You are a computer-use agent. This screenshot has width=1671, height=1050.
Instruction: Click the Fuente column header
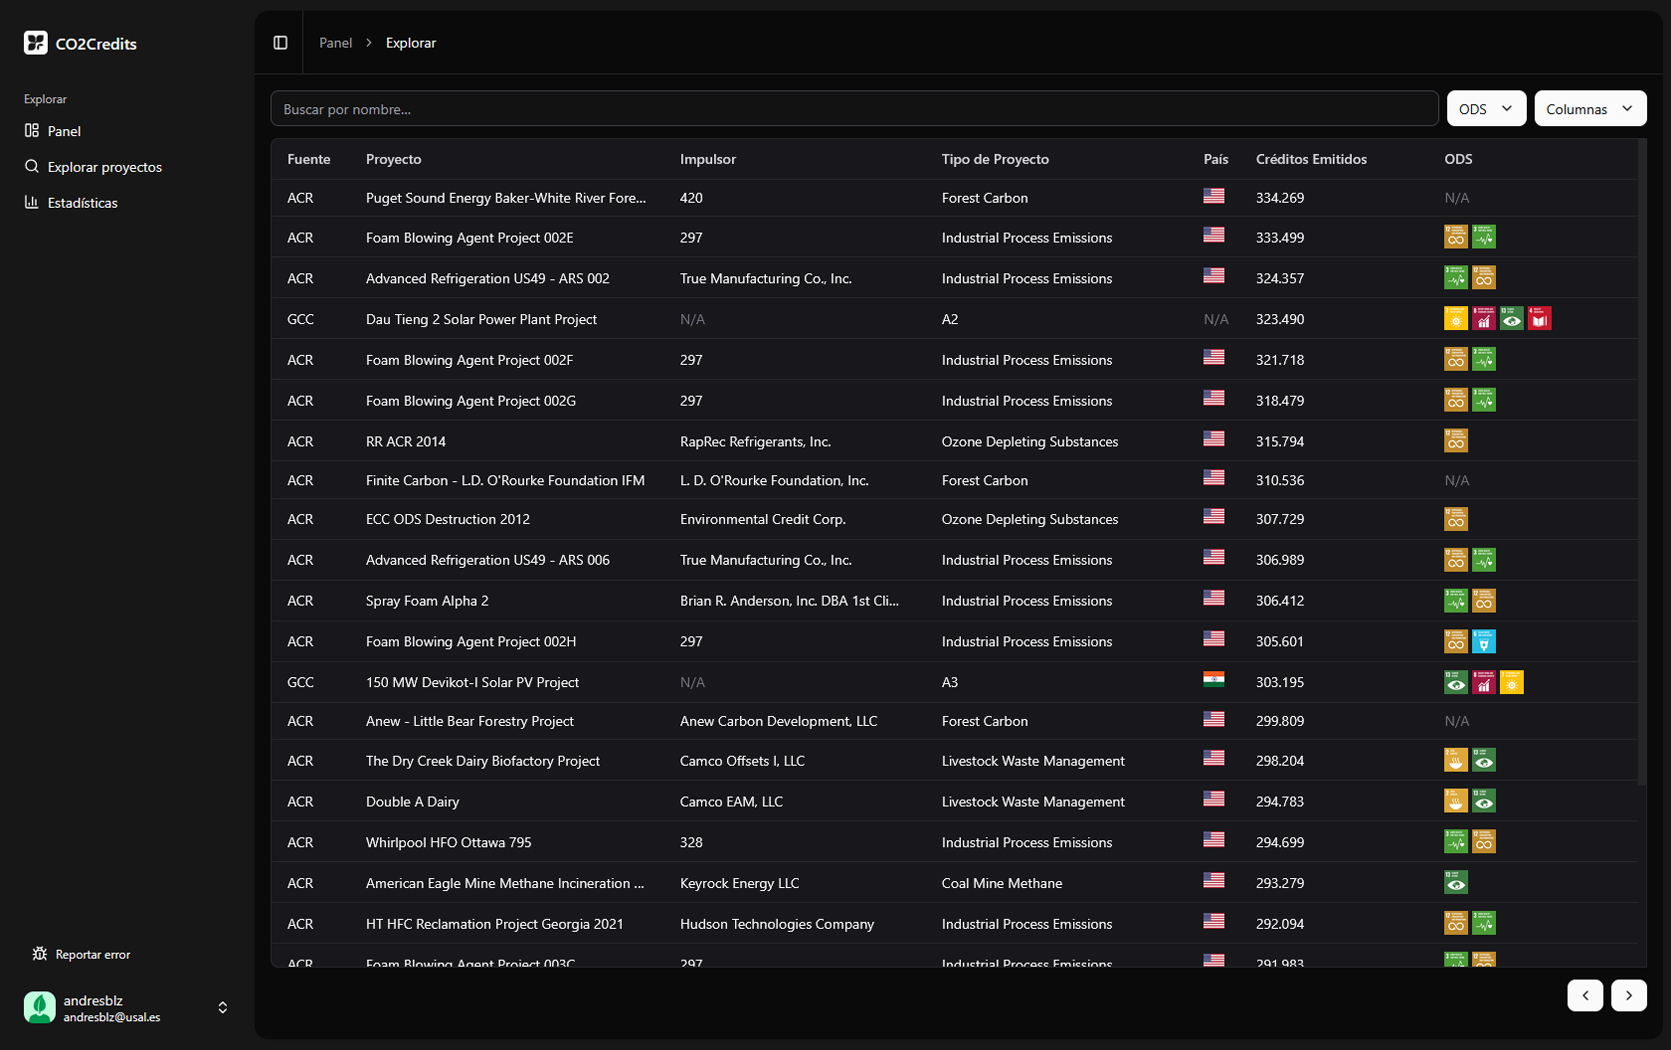coord(308,159)
